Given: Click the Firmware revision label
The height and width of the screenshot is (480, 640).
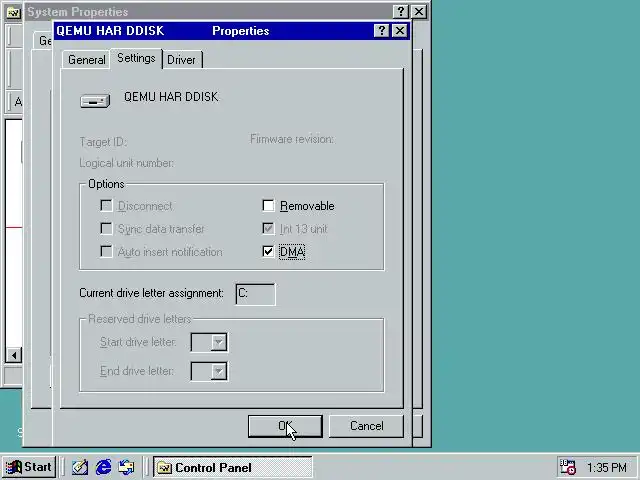Looking at the screenshot, I should pos(292,139).
